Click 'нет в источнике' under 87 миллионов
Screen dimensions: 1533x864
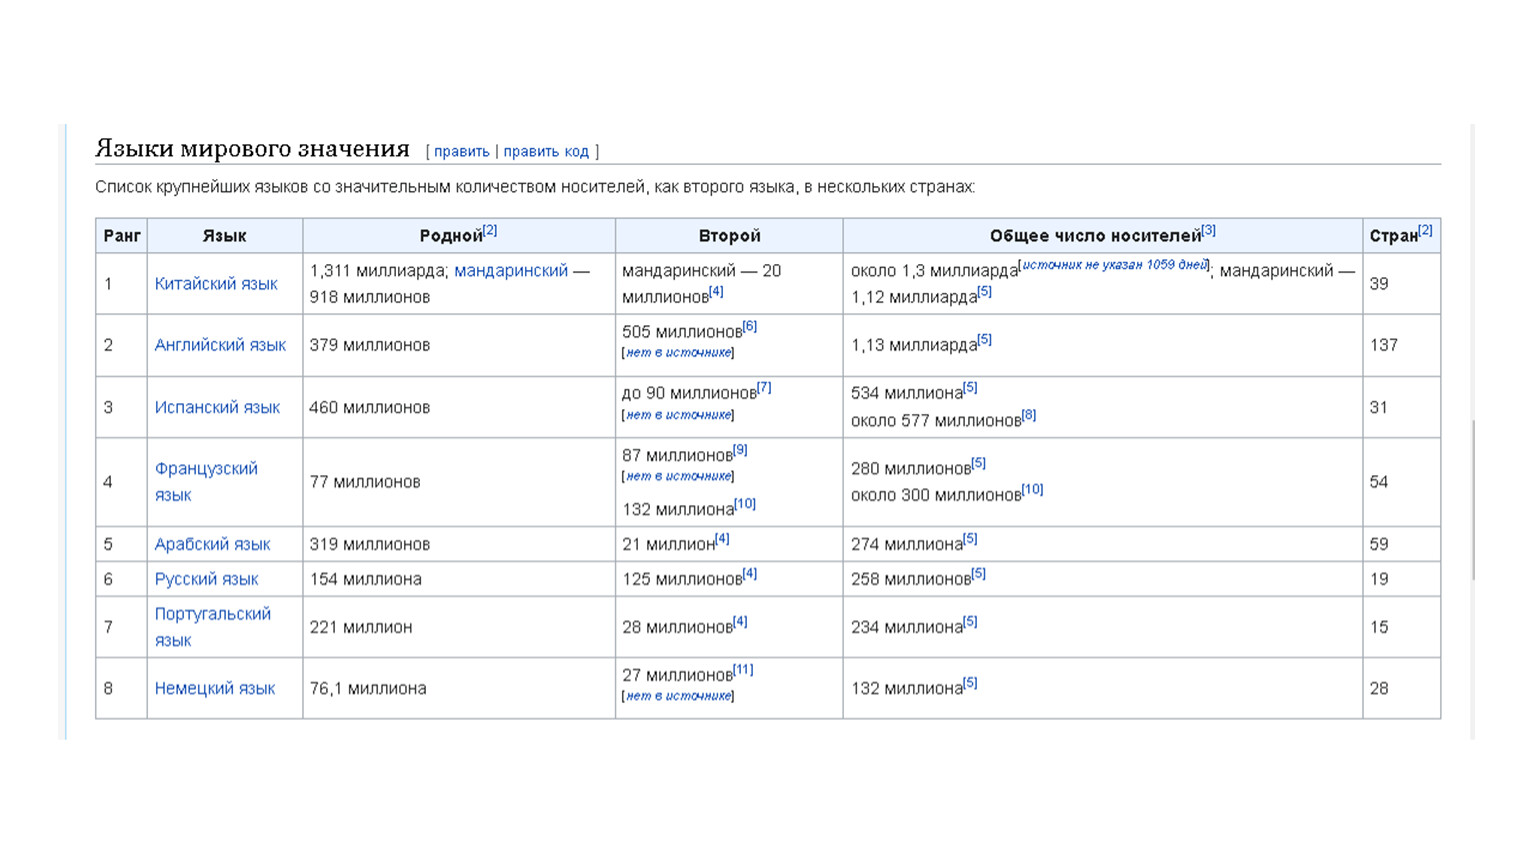tap(678, 477)
